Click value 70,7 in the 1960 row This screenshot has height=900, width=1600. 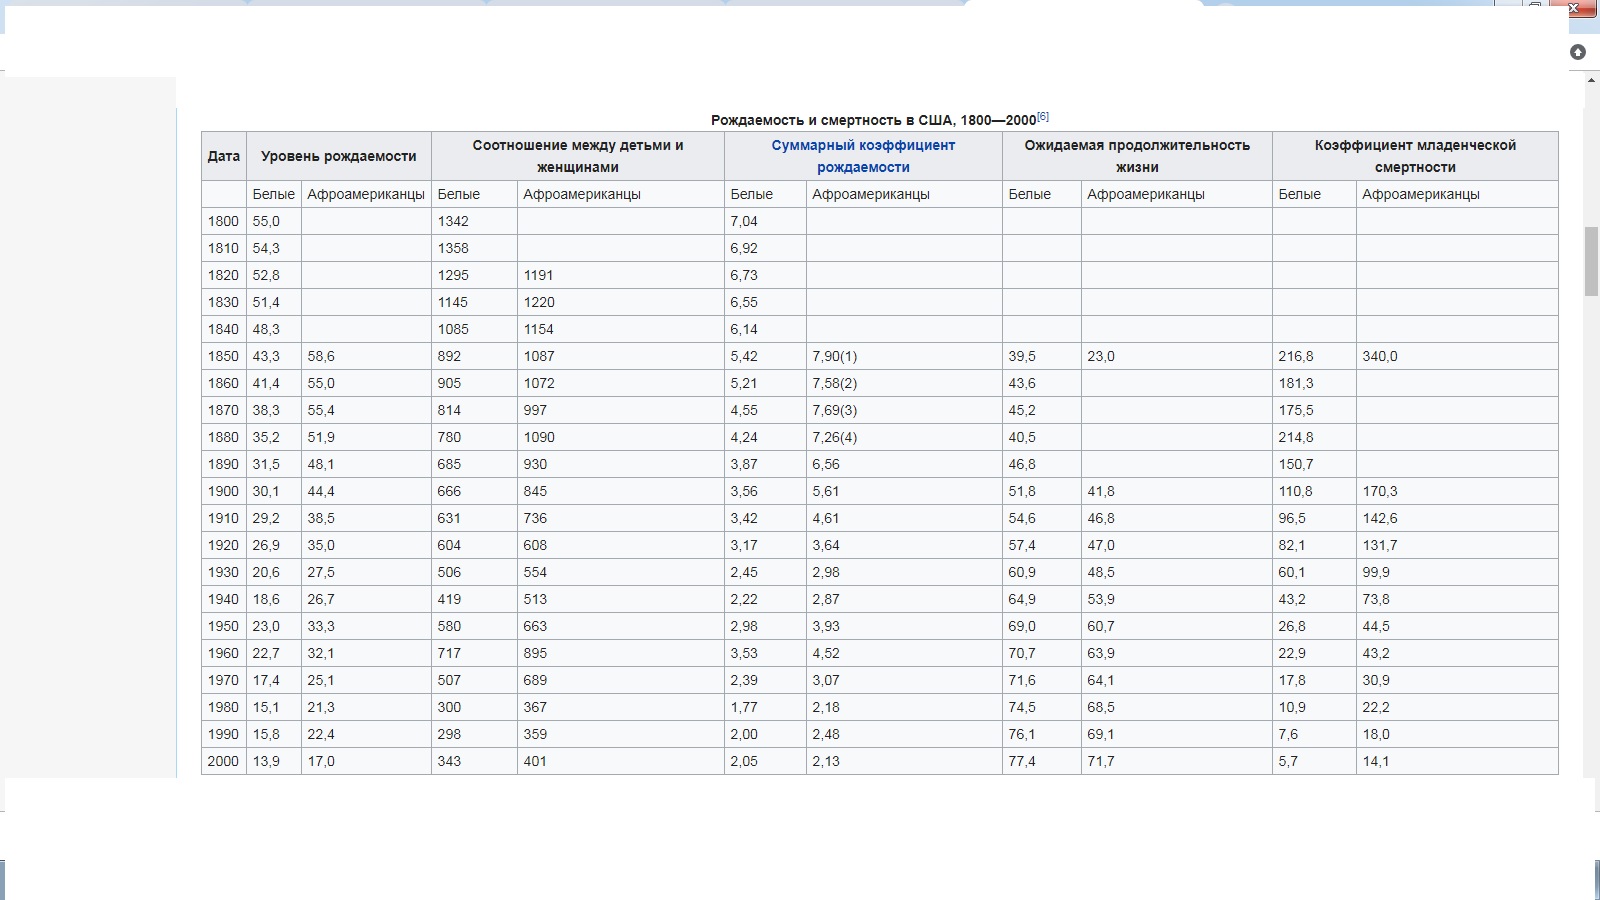(1022, 653)
